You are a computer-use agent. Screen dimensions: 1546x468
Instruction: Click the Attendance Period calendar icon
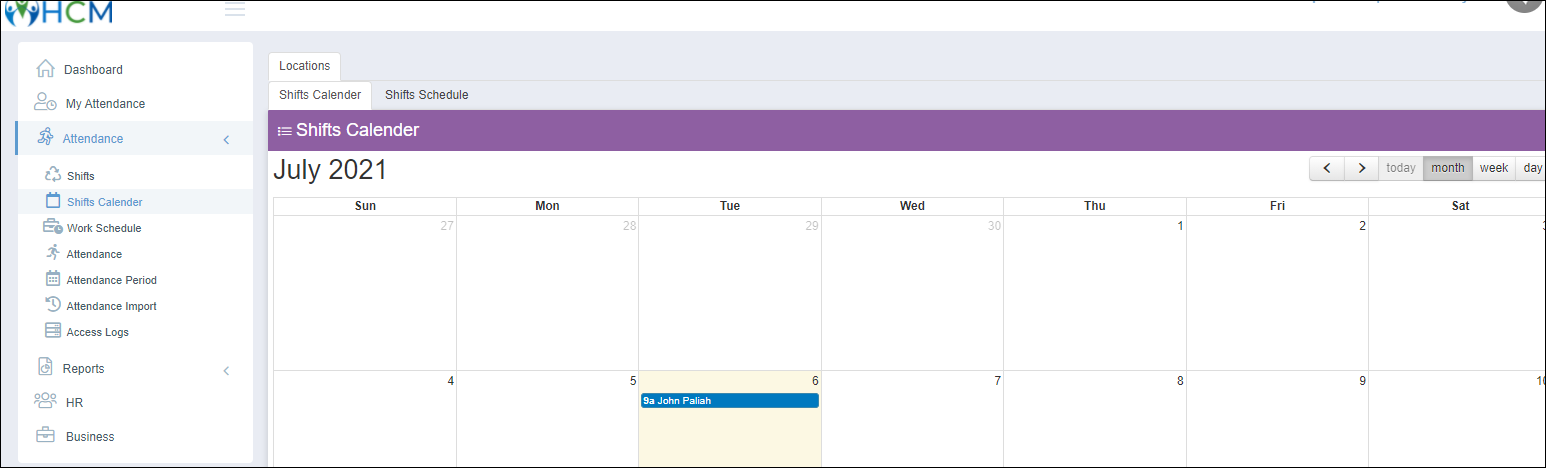54,279
